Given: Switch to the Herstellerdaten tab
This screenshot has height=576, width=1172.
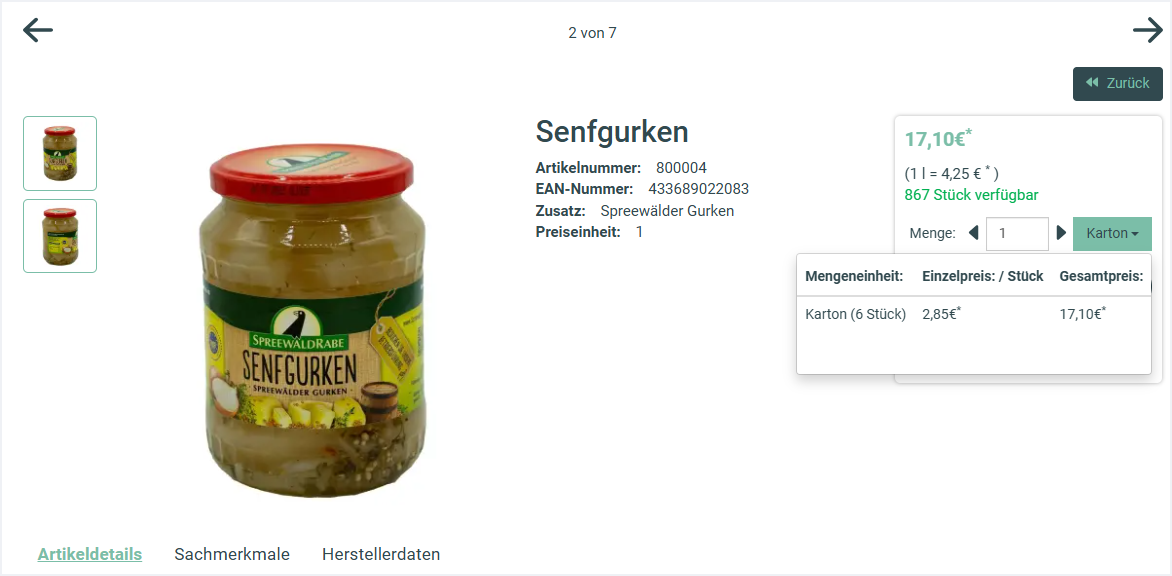Looking at the screenshot, I should (x=381, y=554).
